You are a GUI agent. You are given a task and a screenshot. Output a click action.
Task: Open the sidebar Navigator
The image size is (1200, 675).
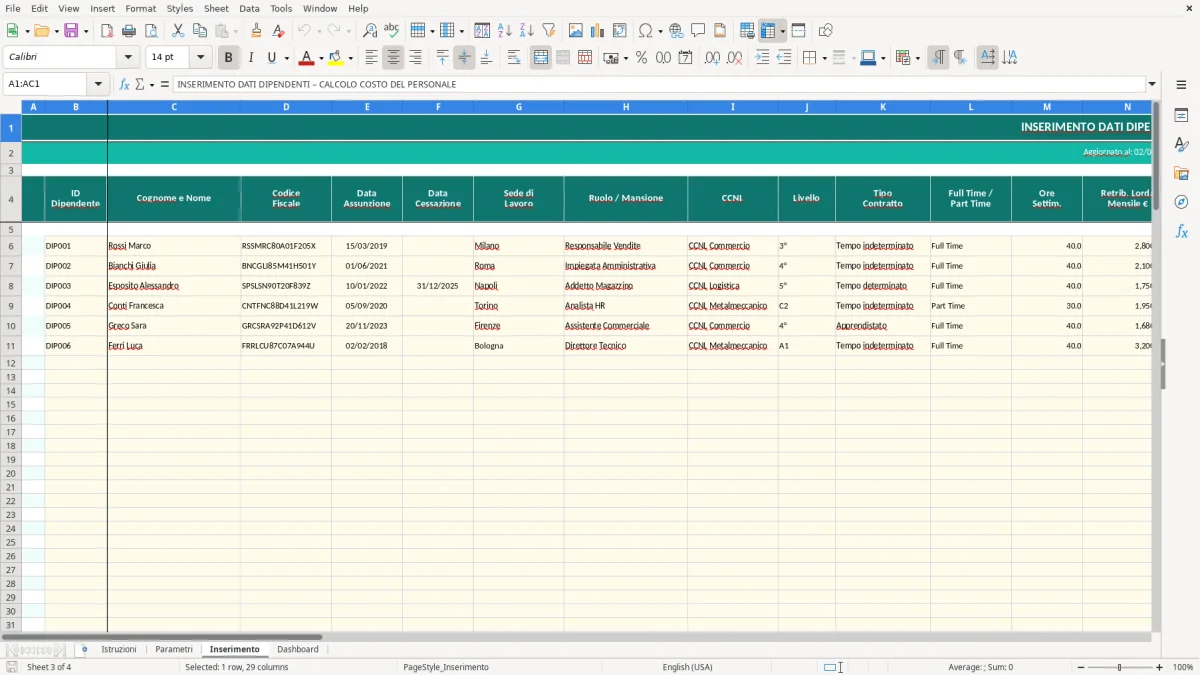pyautogui.click(x=1181, y=202)
